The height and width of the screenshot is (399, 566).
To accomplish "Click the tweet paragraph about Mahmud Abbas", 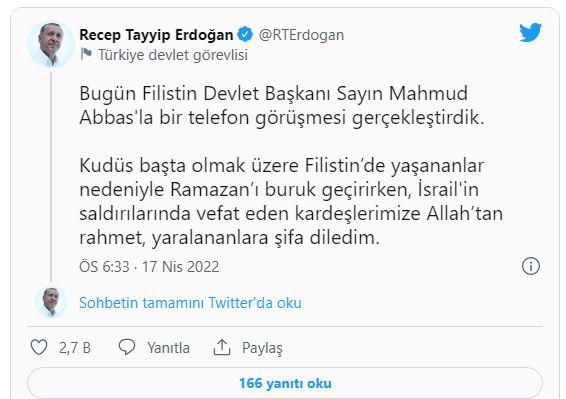I will [x=282, y=105].
